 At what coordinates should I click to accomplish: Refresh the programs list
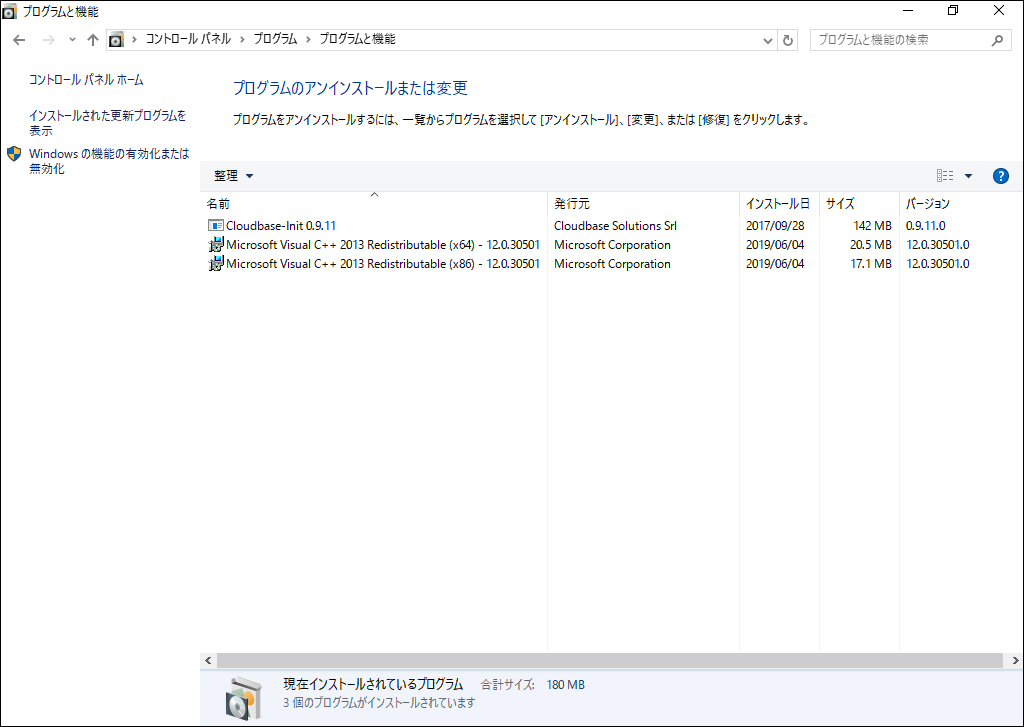[x=788, y=40]
